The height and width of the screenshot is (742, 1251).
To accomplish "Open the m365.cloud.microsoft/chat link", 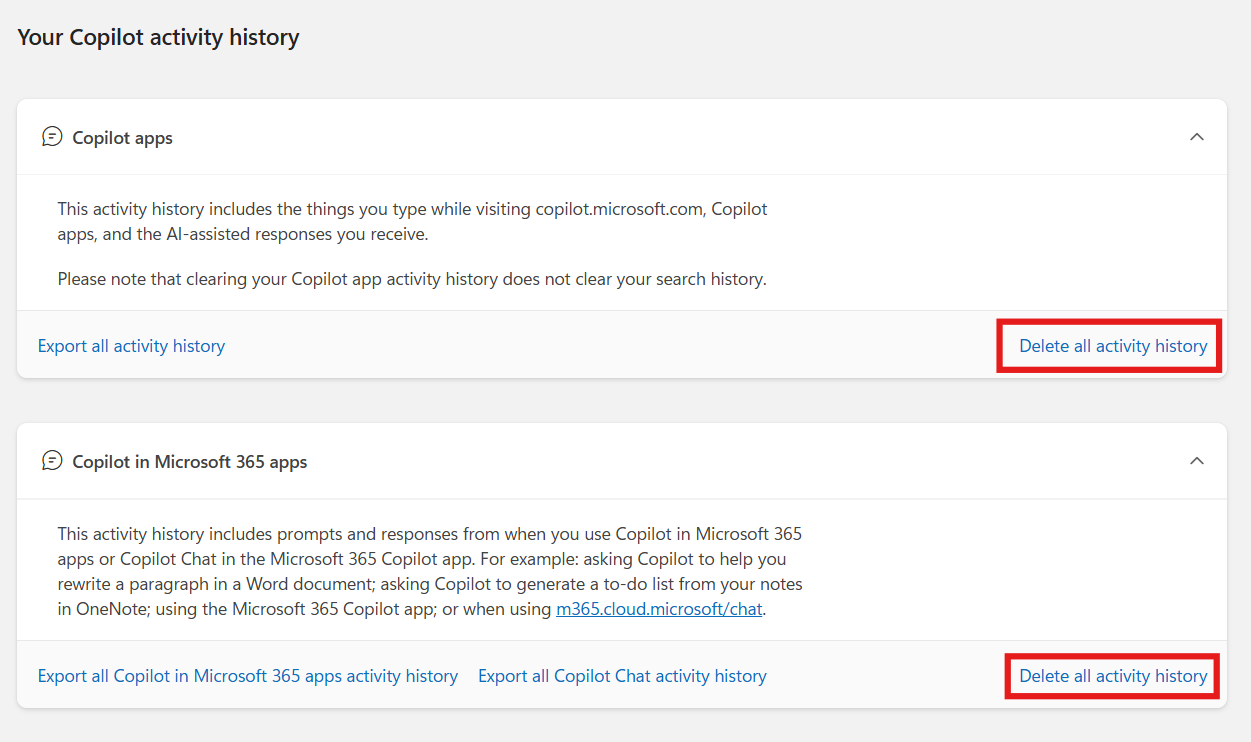I will click(x=659, y=609).
